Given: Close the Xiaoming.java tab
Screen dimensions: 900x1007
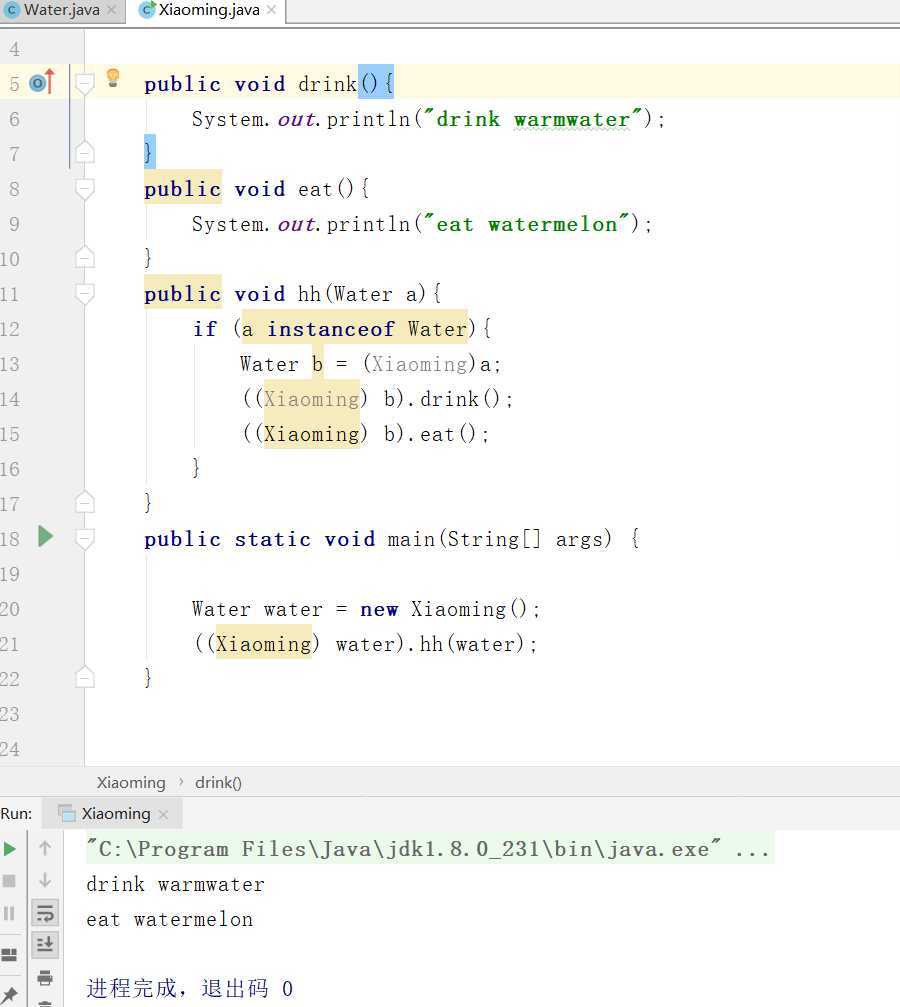Looking at the screenshot, I should pos(271,10).
